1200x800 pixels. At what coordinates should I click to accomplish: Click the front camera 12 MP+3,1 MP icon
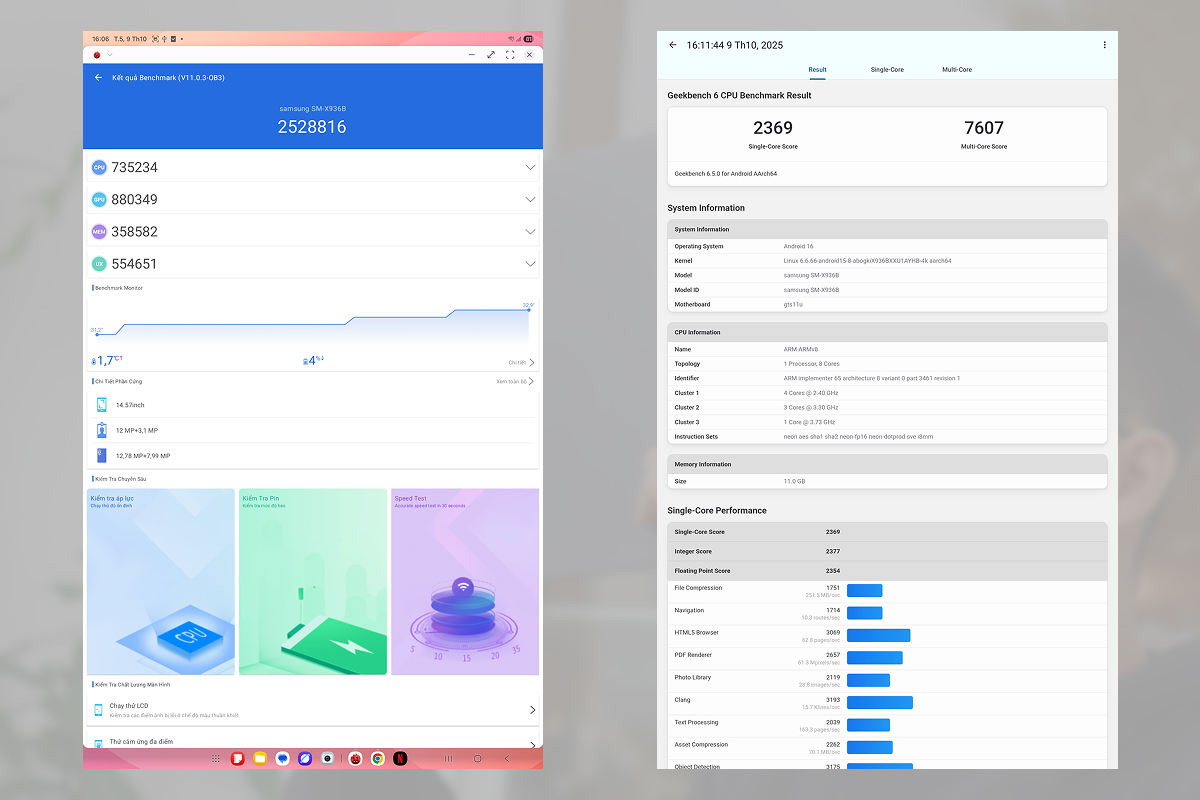pyautogui.click(x=102, y=430)
